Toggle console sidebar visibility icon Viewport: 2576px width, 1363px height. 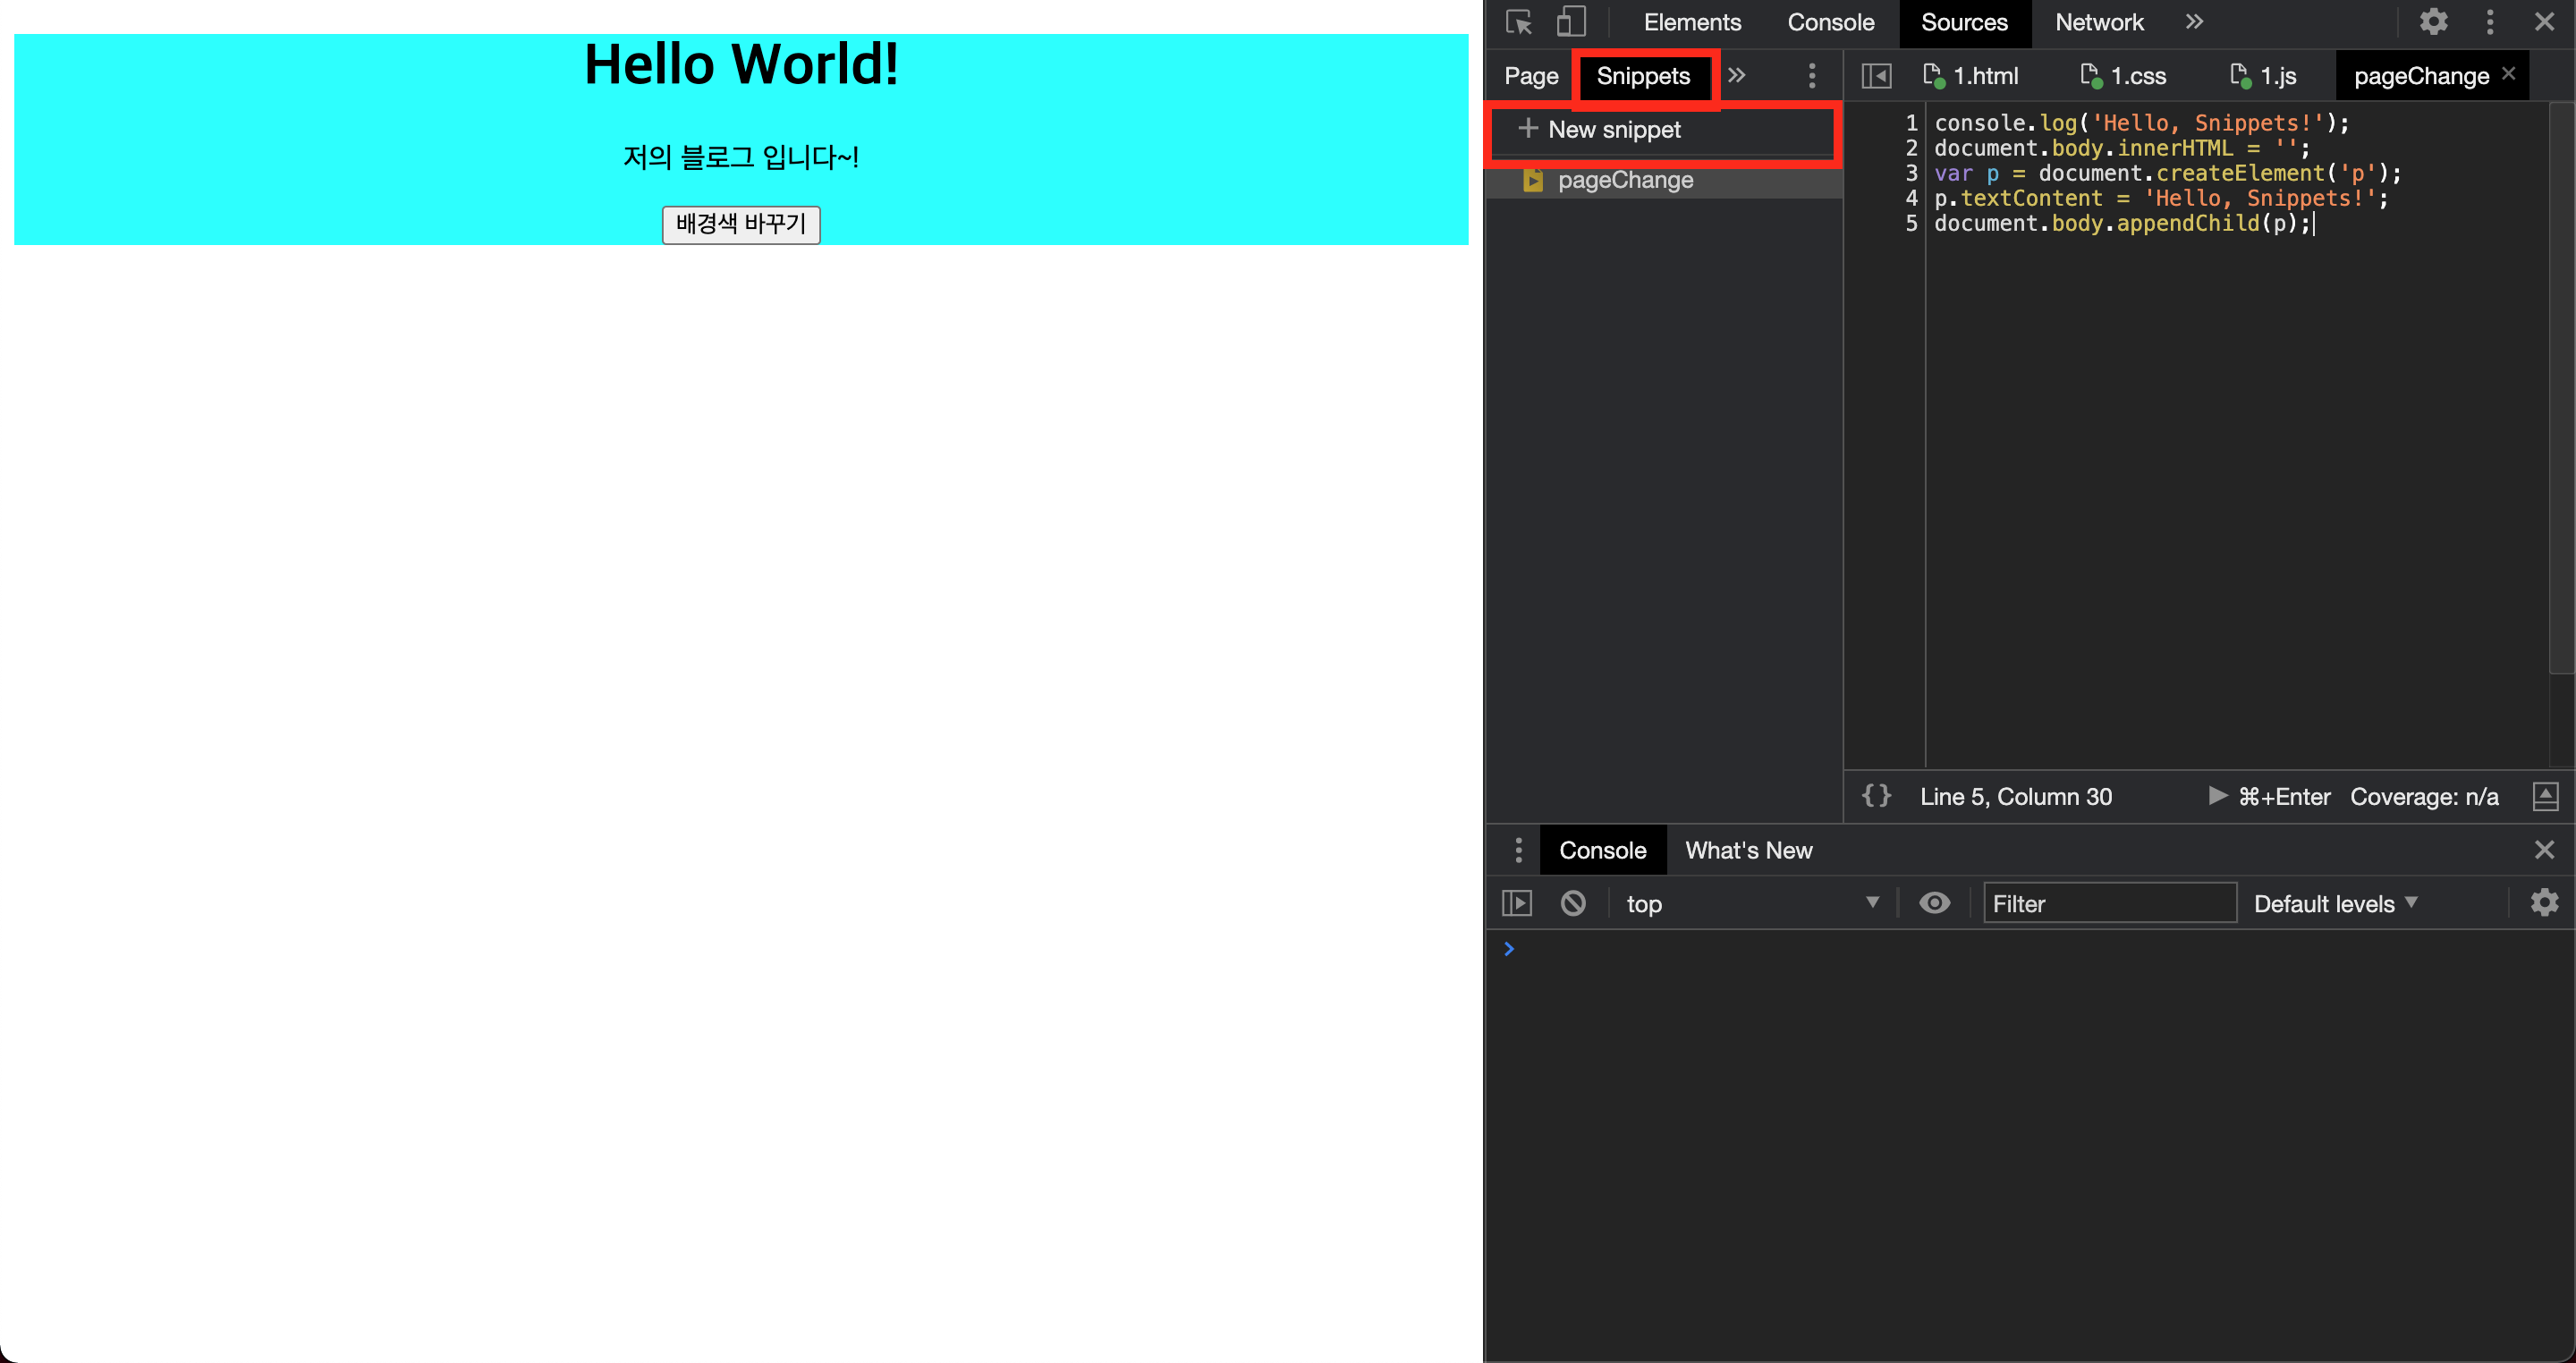[1517, 903]
